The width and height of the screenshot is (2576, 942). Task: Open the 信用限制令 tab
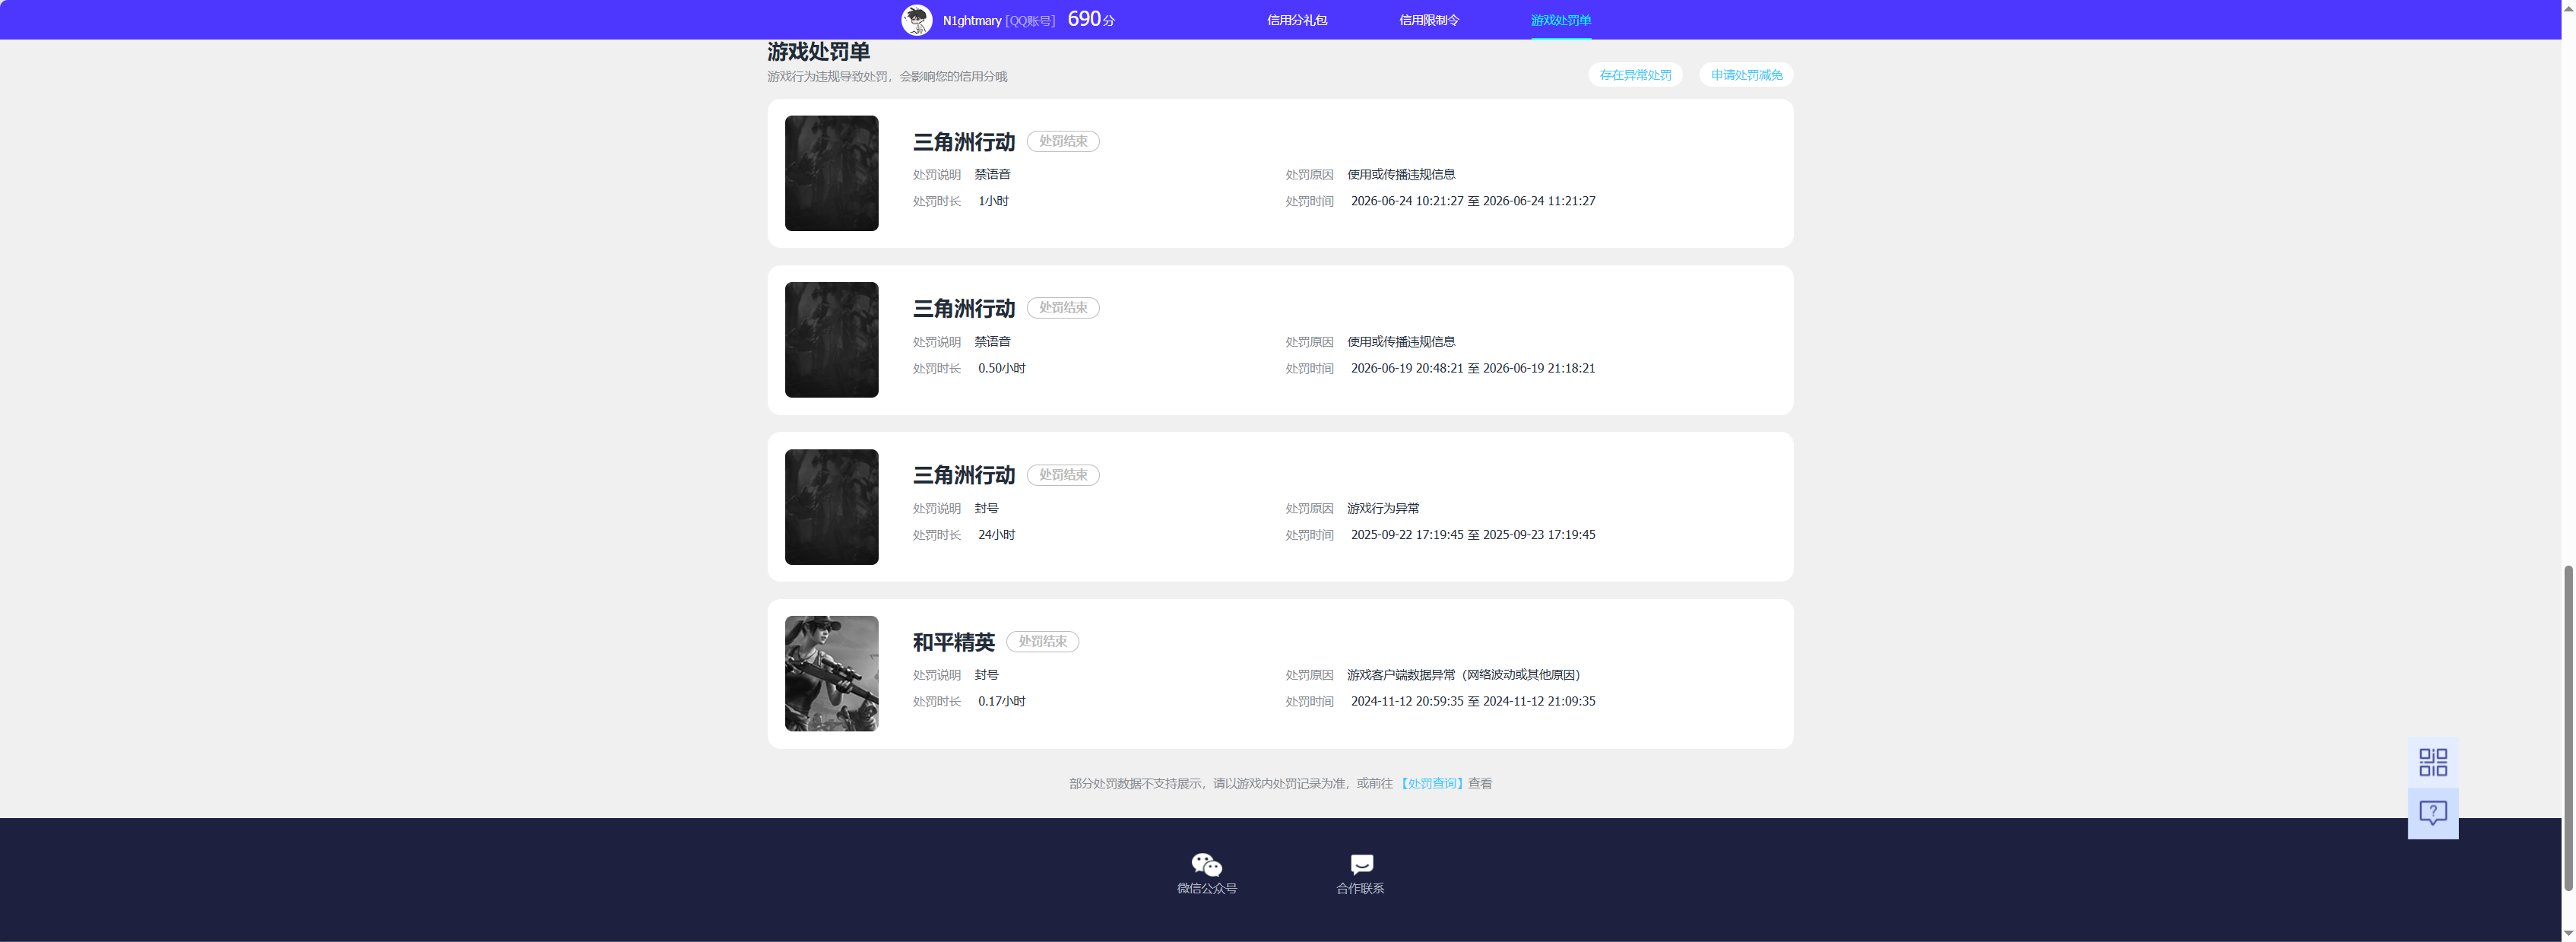1428,20
